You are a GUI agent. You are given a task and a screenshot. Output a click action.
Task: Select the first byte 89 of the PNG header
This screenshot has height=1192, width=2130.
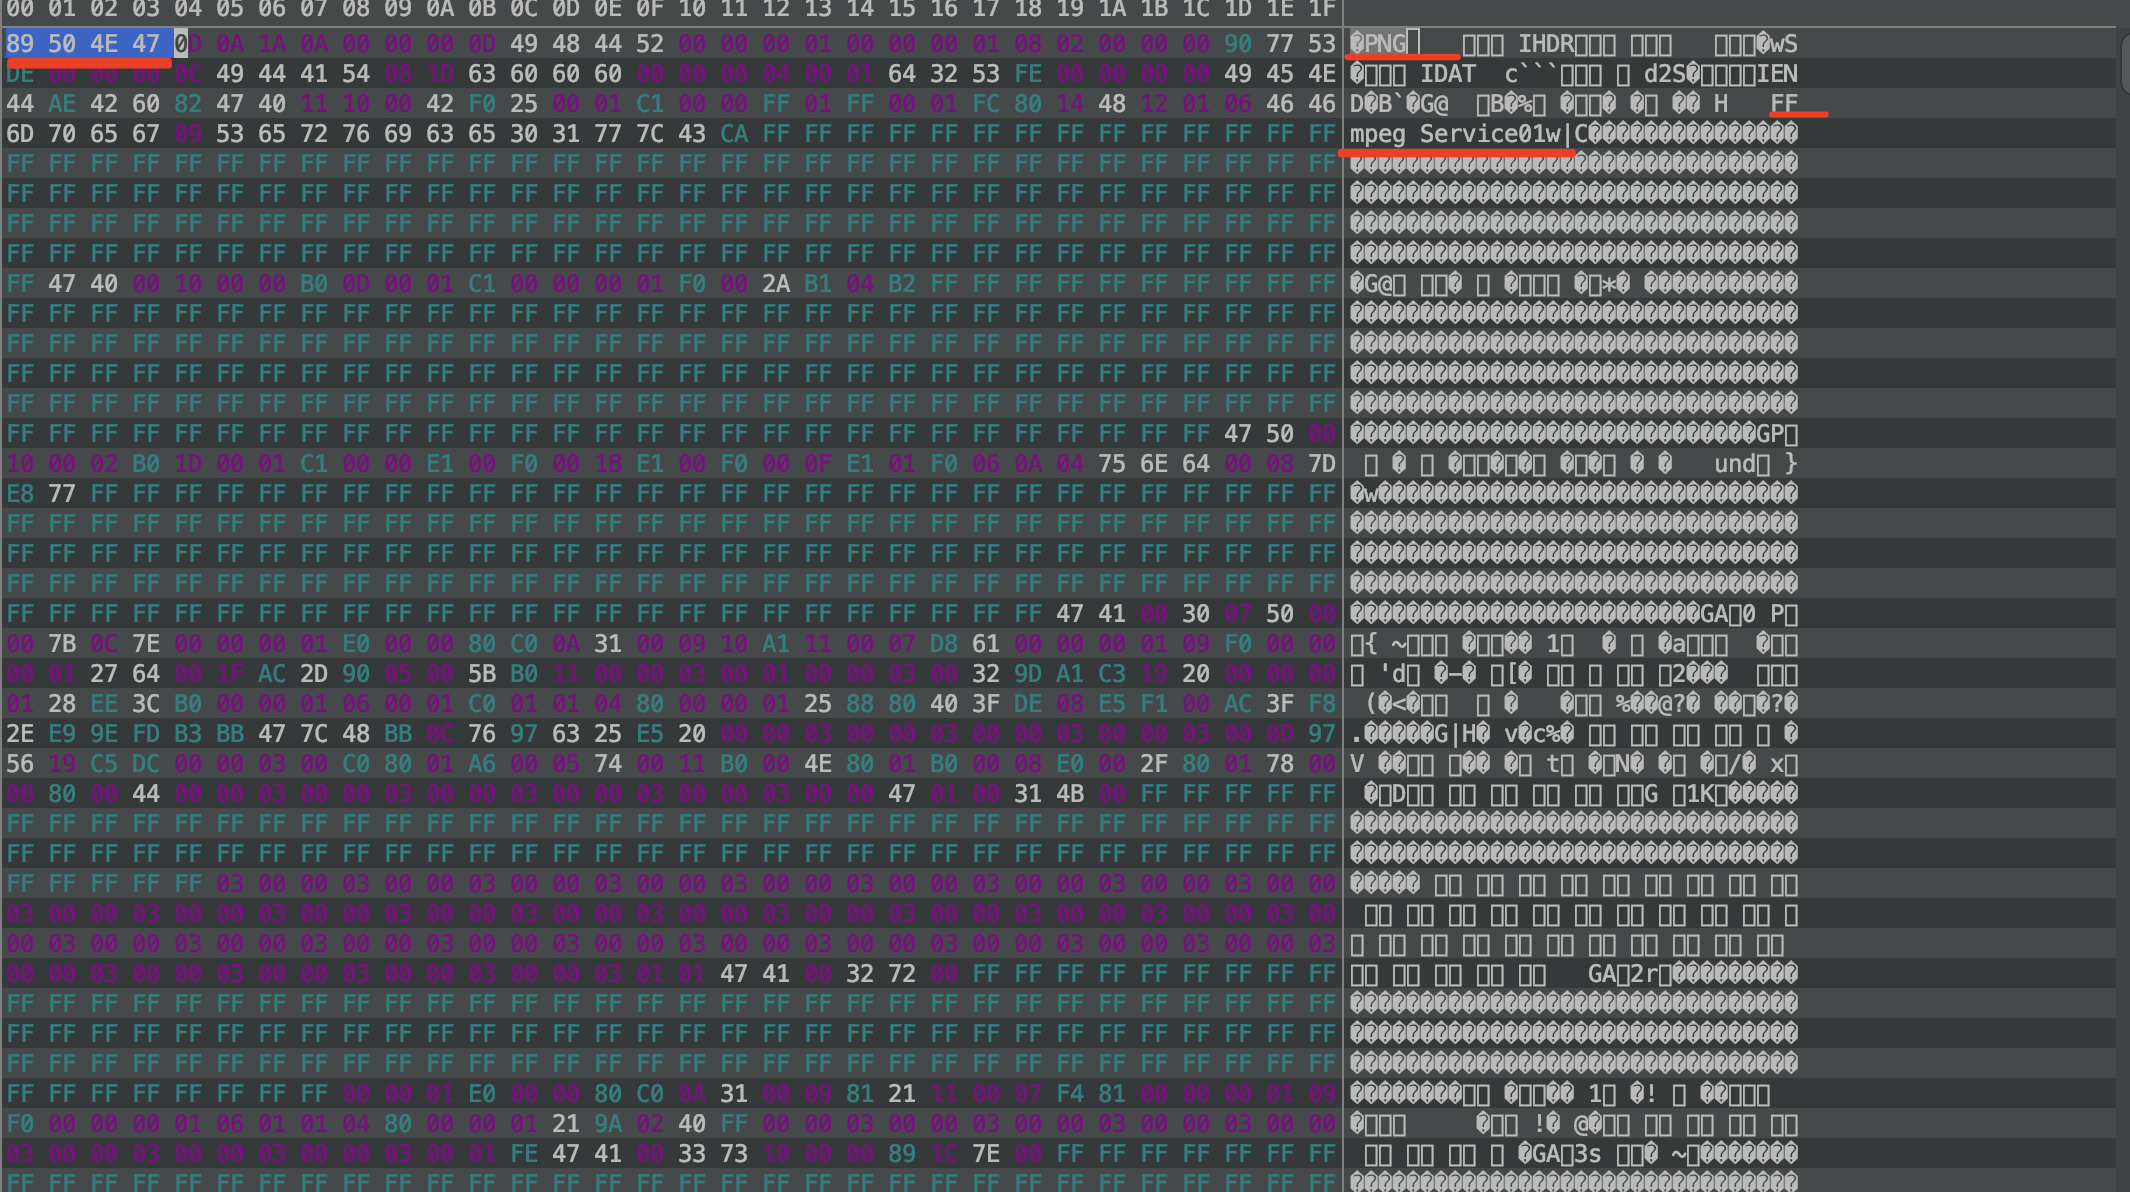(x=20, y=44)
